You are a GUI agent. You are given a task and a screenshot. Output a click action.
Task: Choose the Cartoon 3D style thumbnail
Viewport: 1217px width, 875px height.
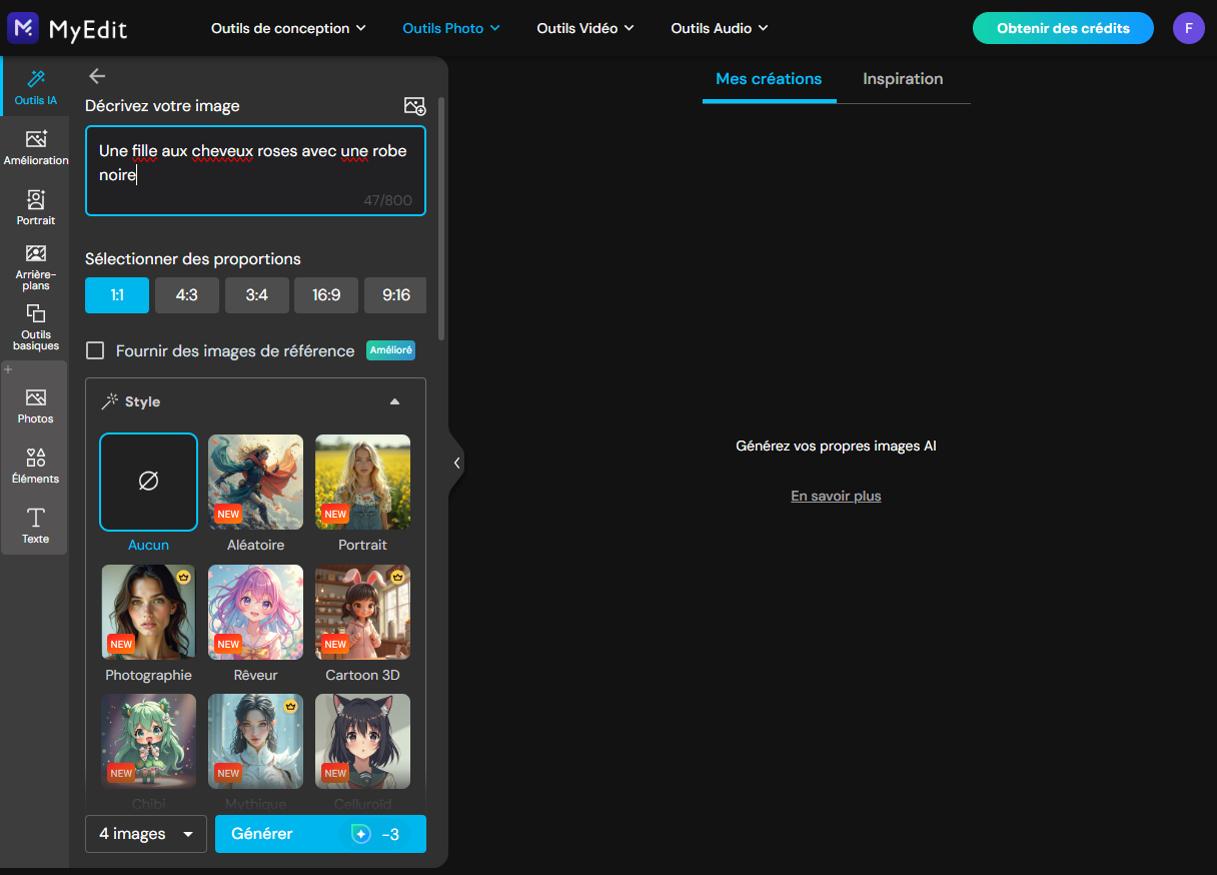[362, 612]
